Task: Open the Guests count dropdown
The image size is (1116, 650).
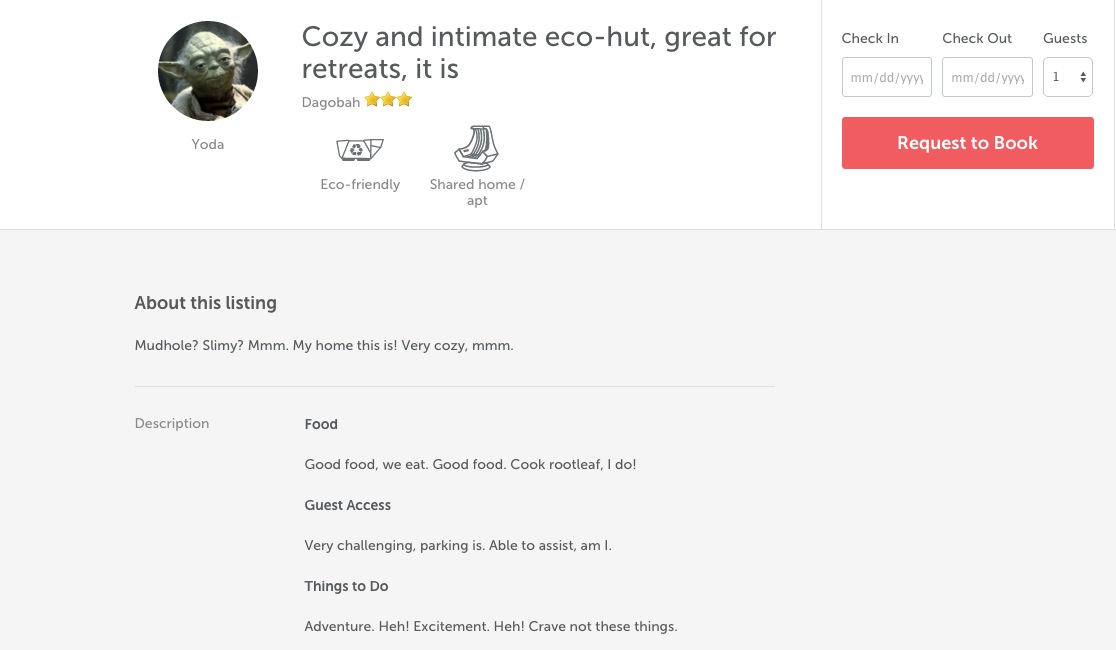Action: 1068,77
